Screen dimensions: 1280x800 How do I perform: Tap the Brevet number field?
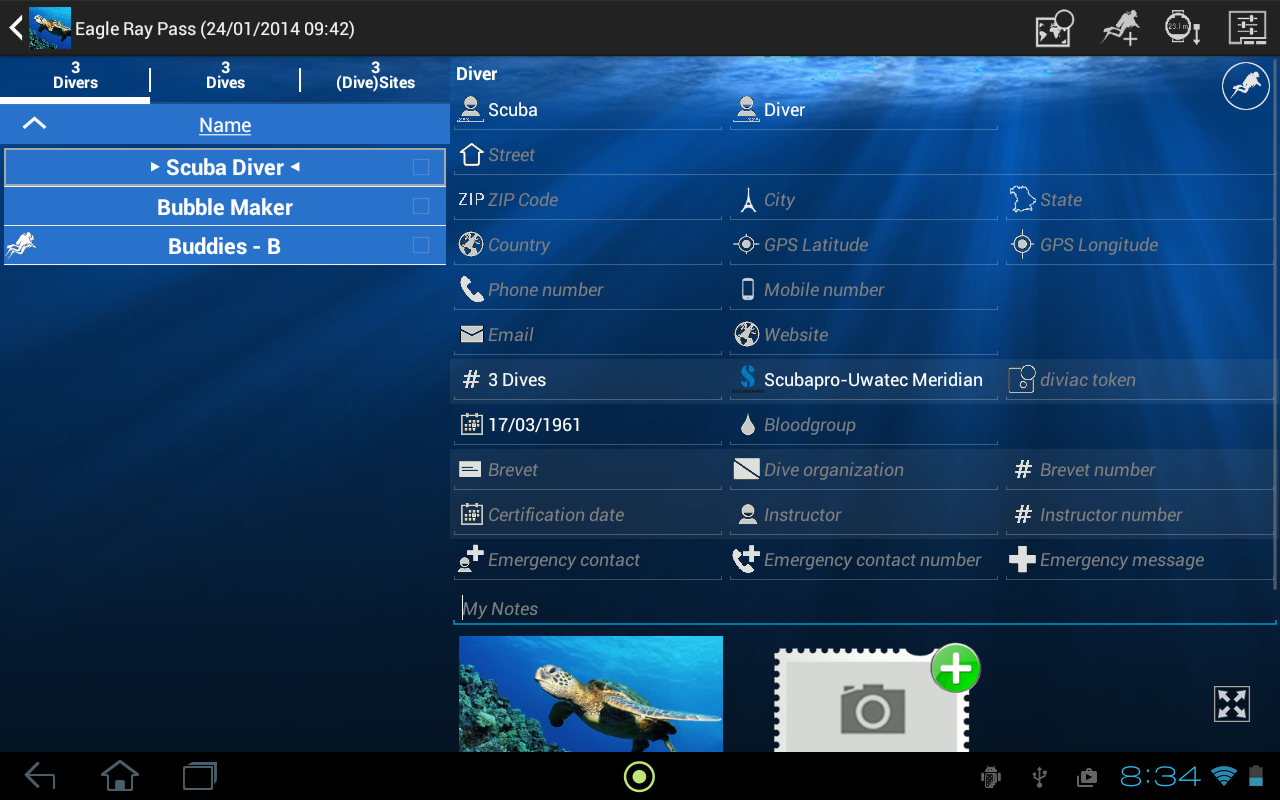(x=1140, y=470)
